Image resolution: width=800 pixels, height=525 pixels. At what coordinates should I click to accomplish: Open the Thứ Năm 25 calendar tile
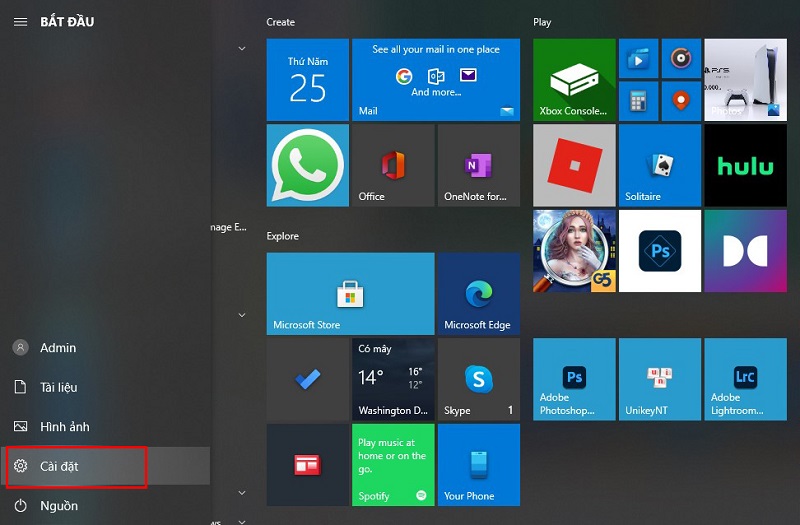(x=308, y=80)
